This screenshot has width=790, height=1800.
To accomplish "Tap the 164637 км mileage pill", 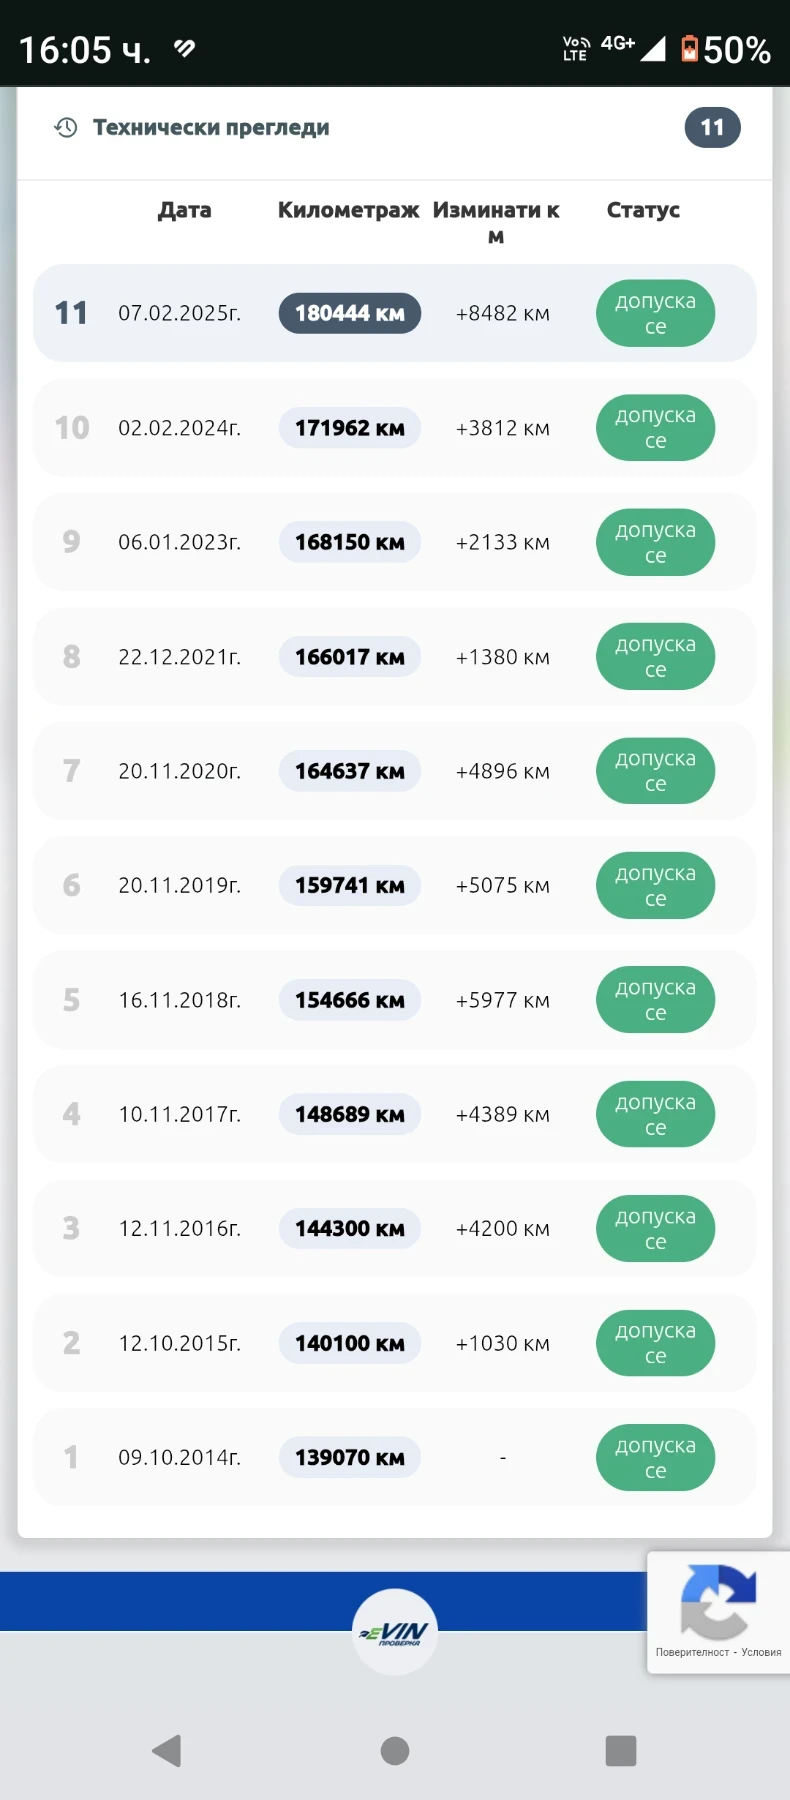I will pyautogui.click(x=349, y=771).
